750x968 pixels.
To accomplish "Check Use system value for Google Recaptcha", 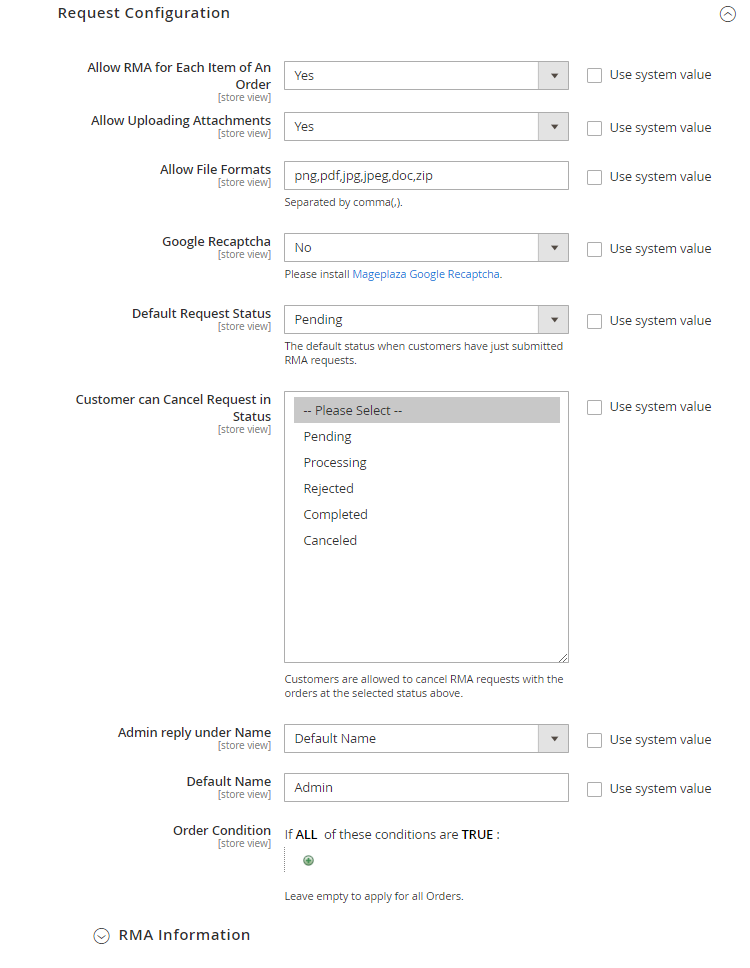I will tap(595, 249).
